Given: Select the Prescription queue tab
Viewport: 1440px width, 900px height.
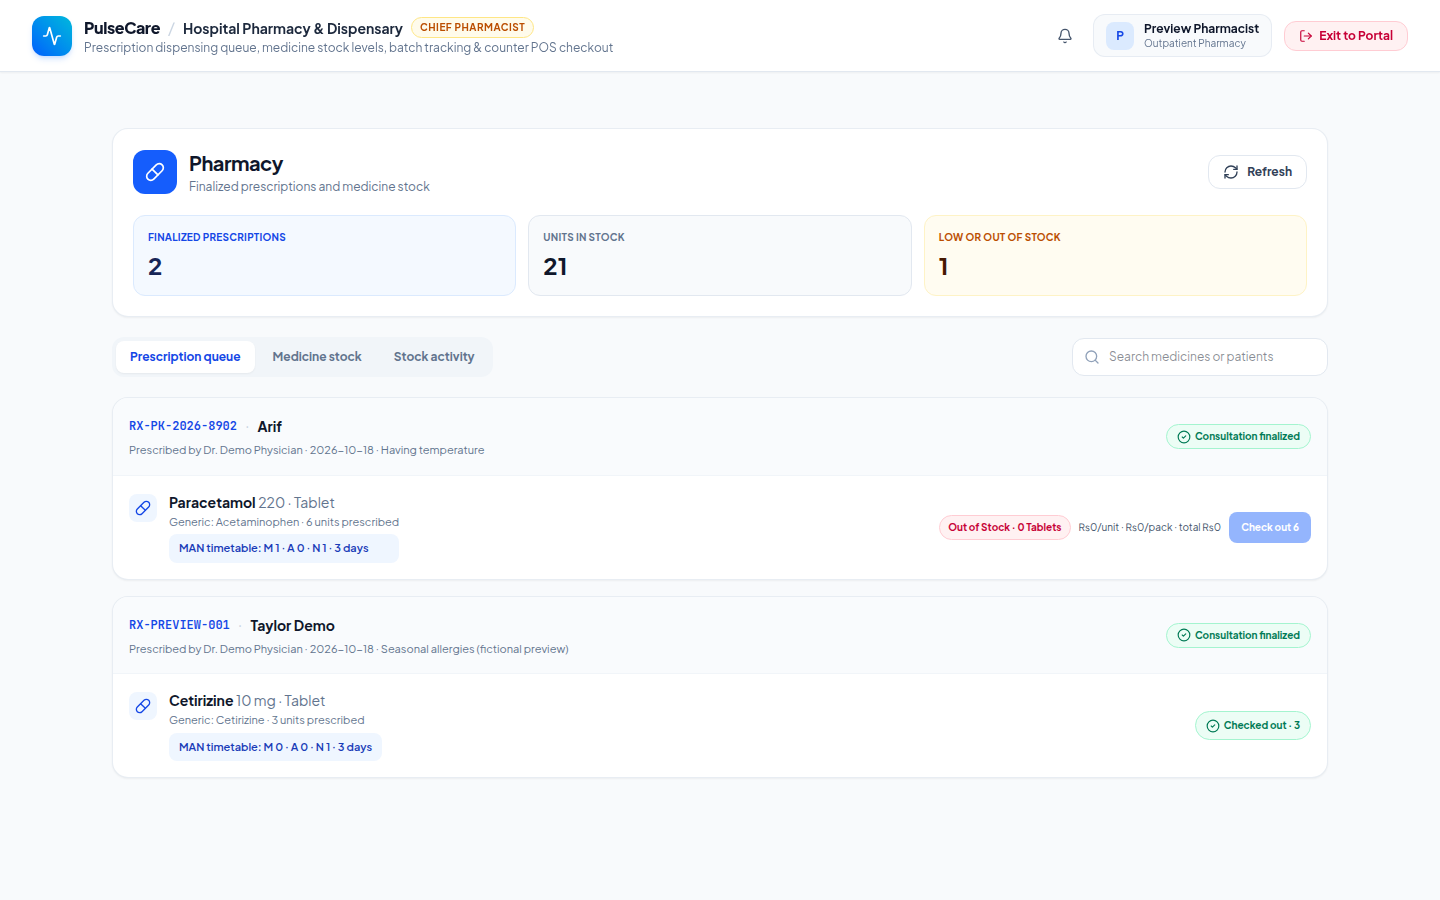Looking at the screenshot, I should 185,357.
